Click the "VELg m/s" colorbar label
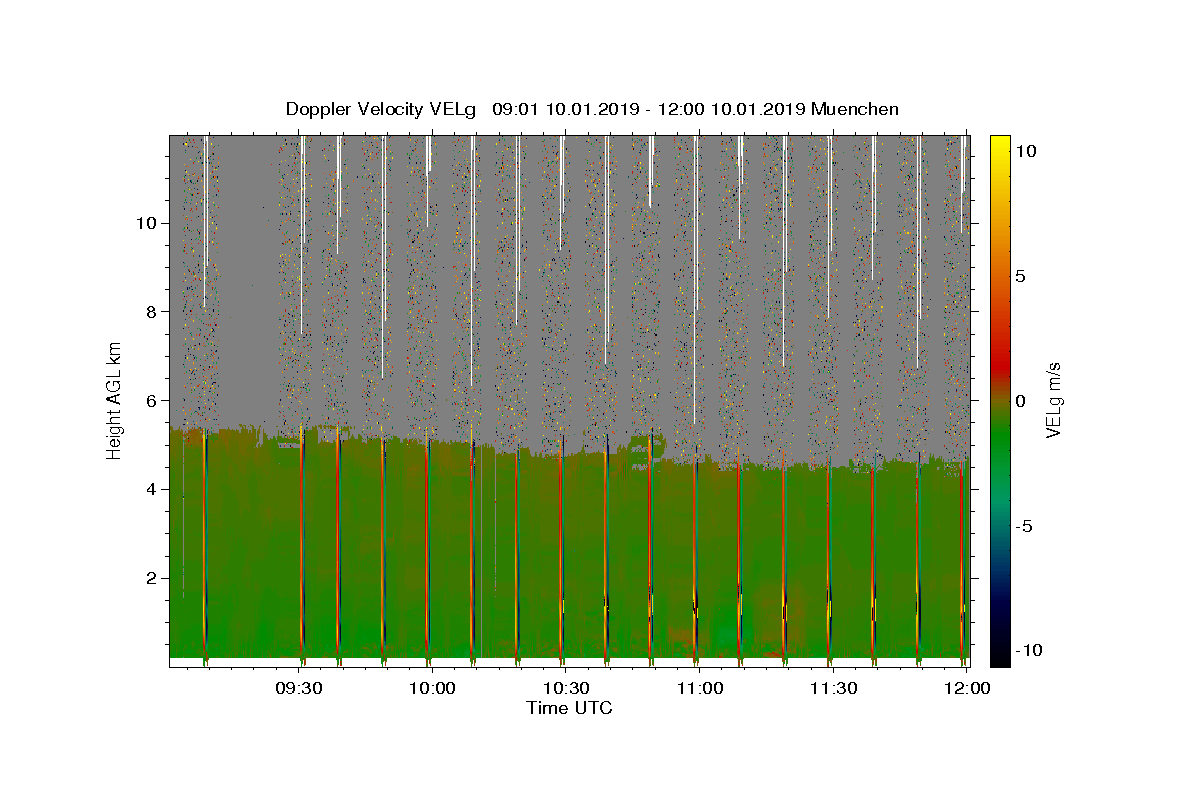The image size is (1200, 800). point(1054,400)
